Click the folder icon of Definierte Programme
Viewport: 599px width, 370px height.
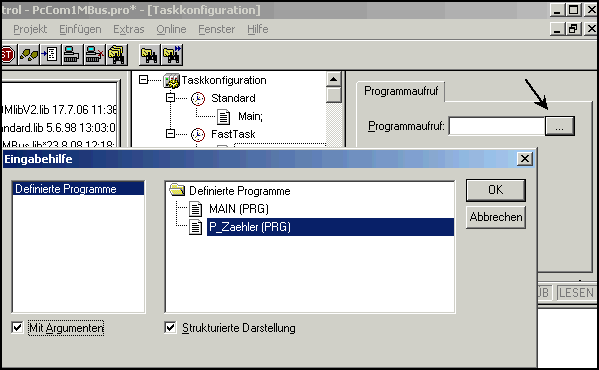click(x=177, y=190)
